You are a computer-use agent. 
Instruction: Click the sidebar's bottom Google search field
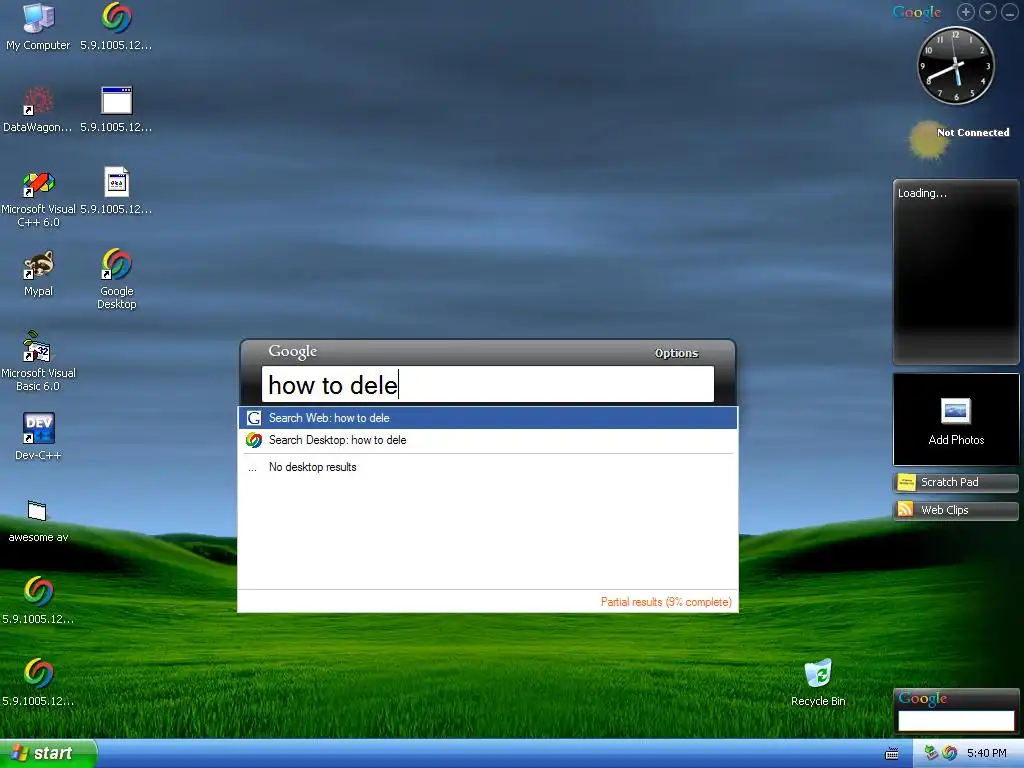[956, 720]
